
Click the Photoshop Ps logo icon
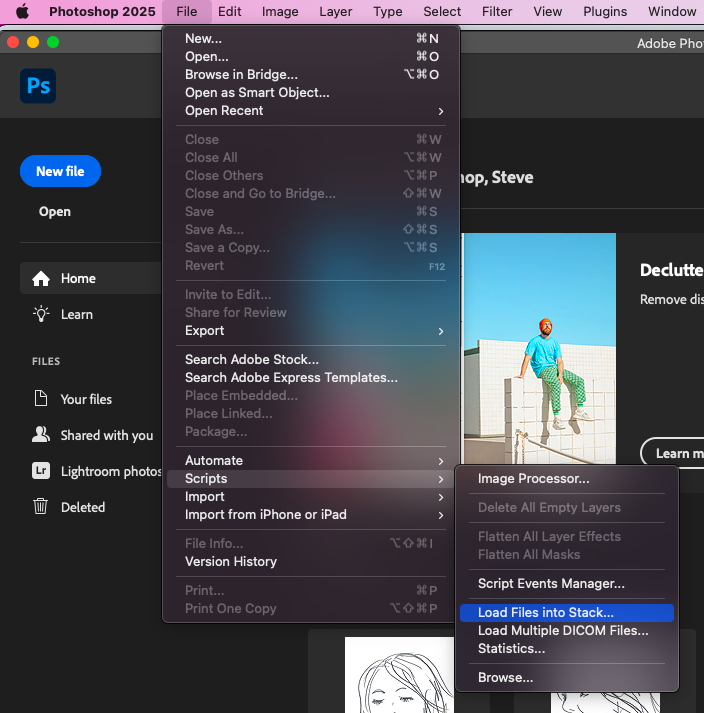tap(38, 87)
